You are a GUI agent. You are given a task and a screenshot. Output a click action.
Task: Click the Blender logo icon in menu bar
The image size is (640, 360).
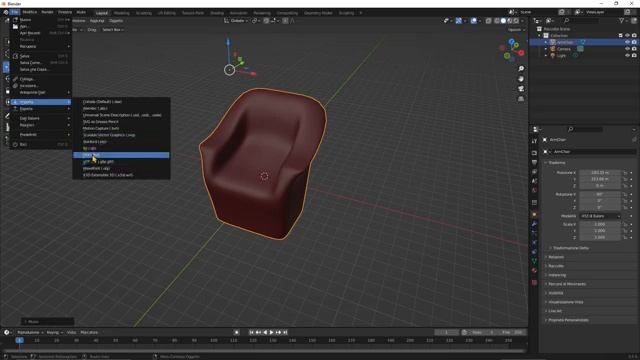(5, 12)
